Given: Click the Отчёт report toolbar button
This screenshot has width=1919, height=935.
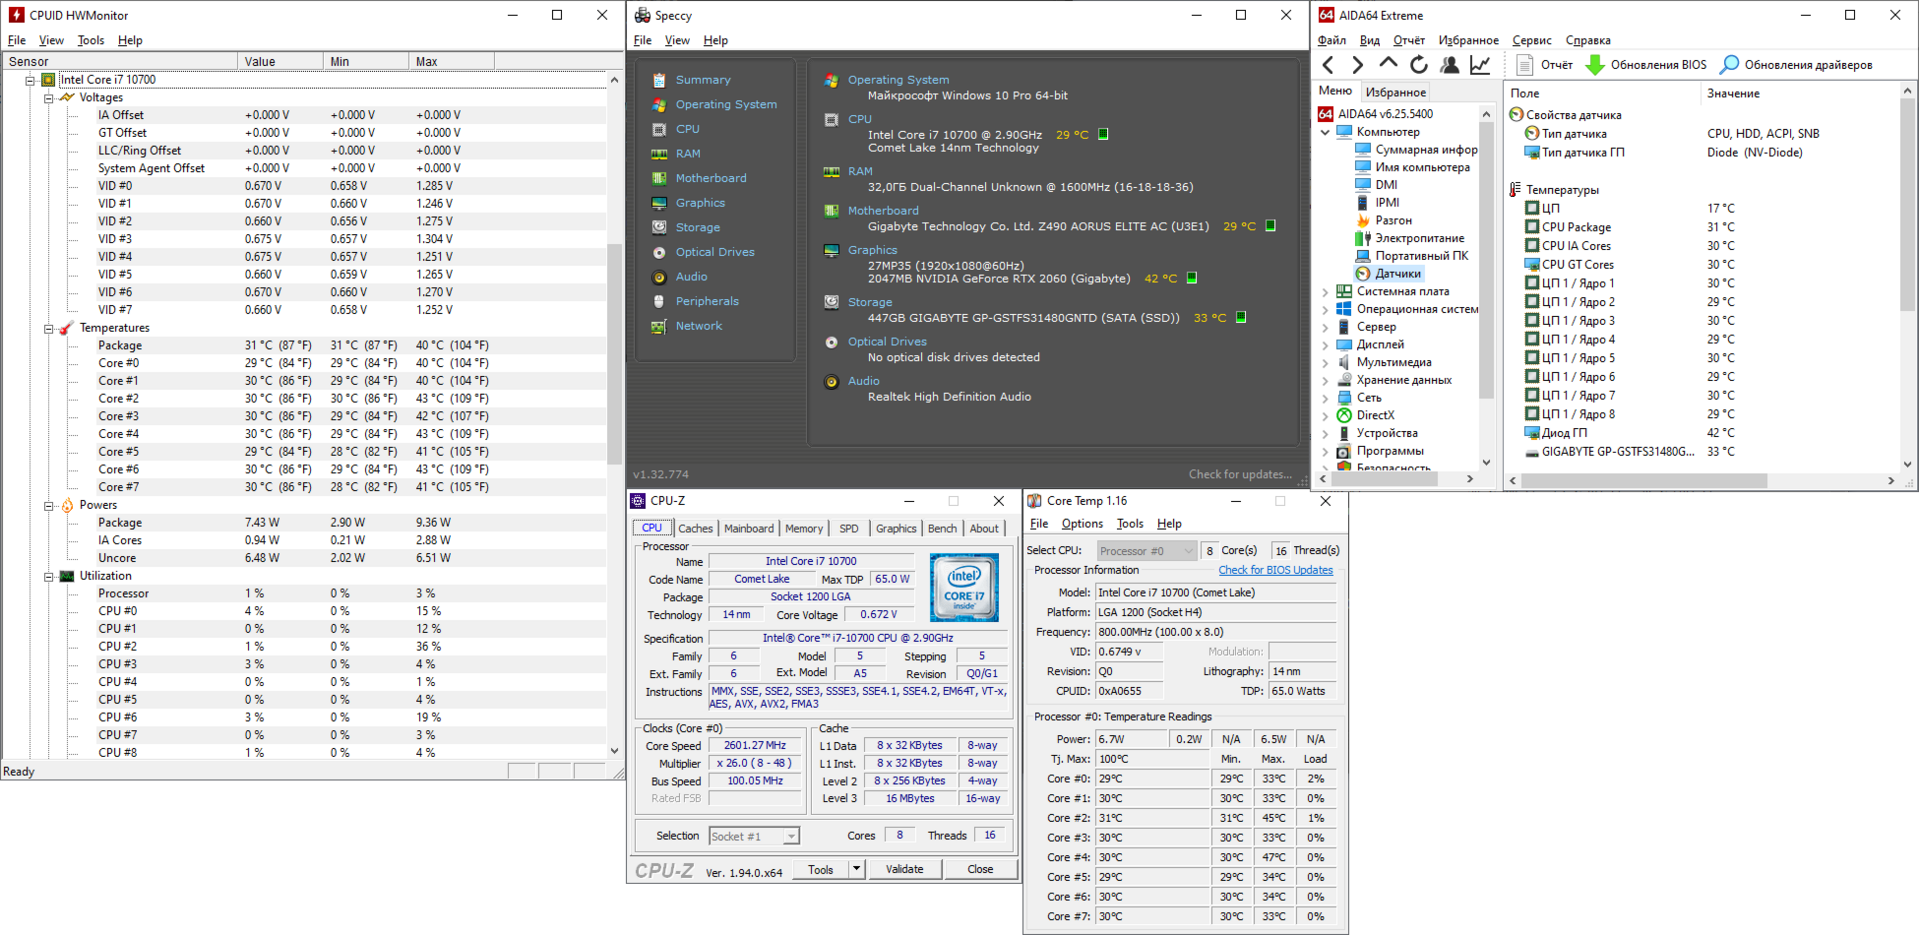Looking at the screenshot, I should point(1545,65).
